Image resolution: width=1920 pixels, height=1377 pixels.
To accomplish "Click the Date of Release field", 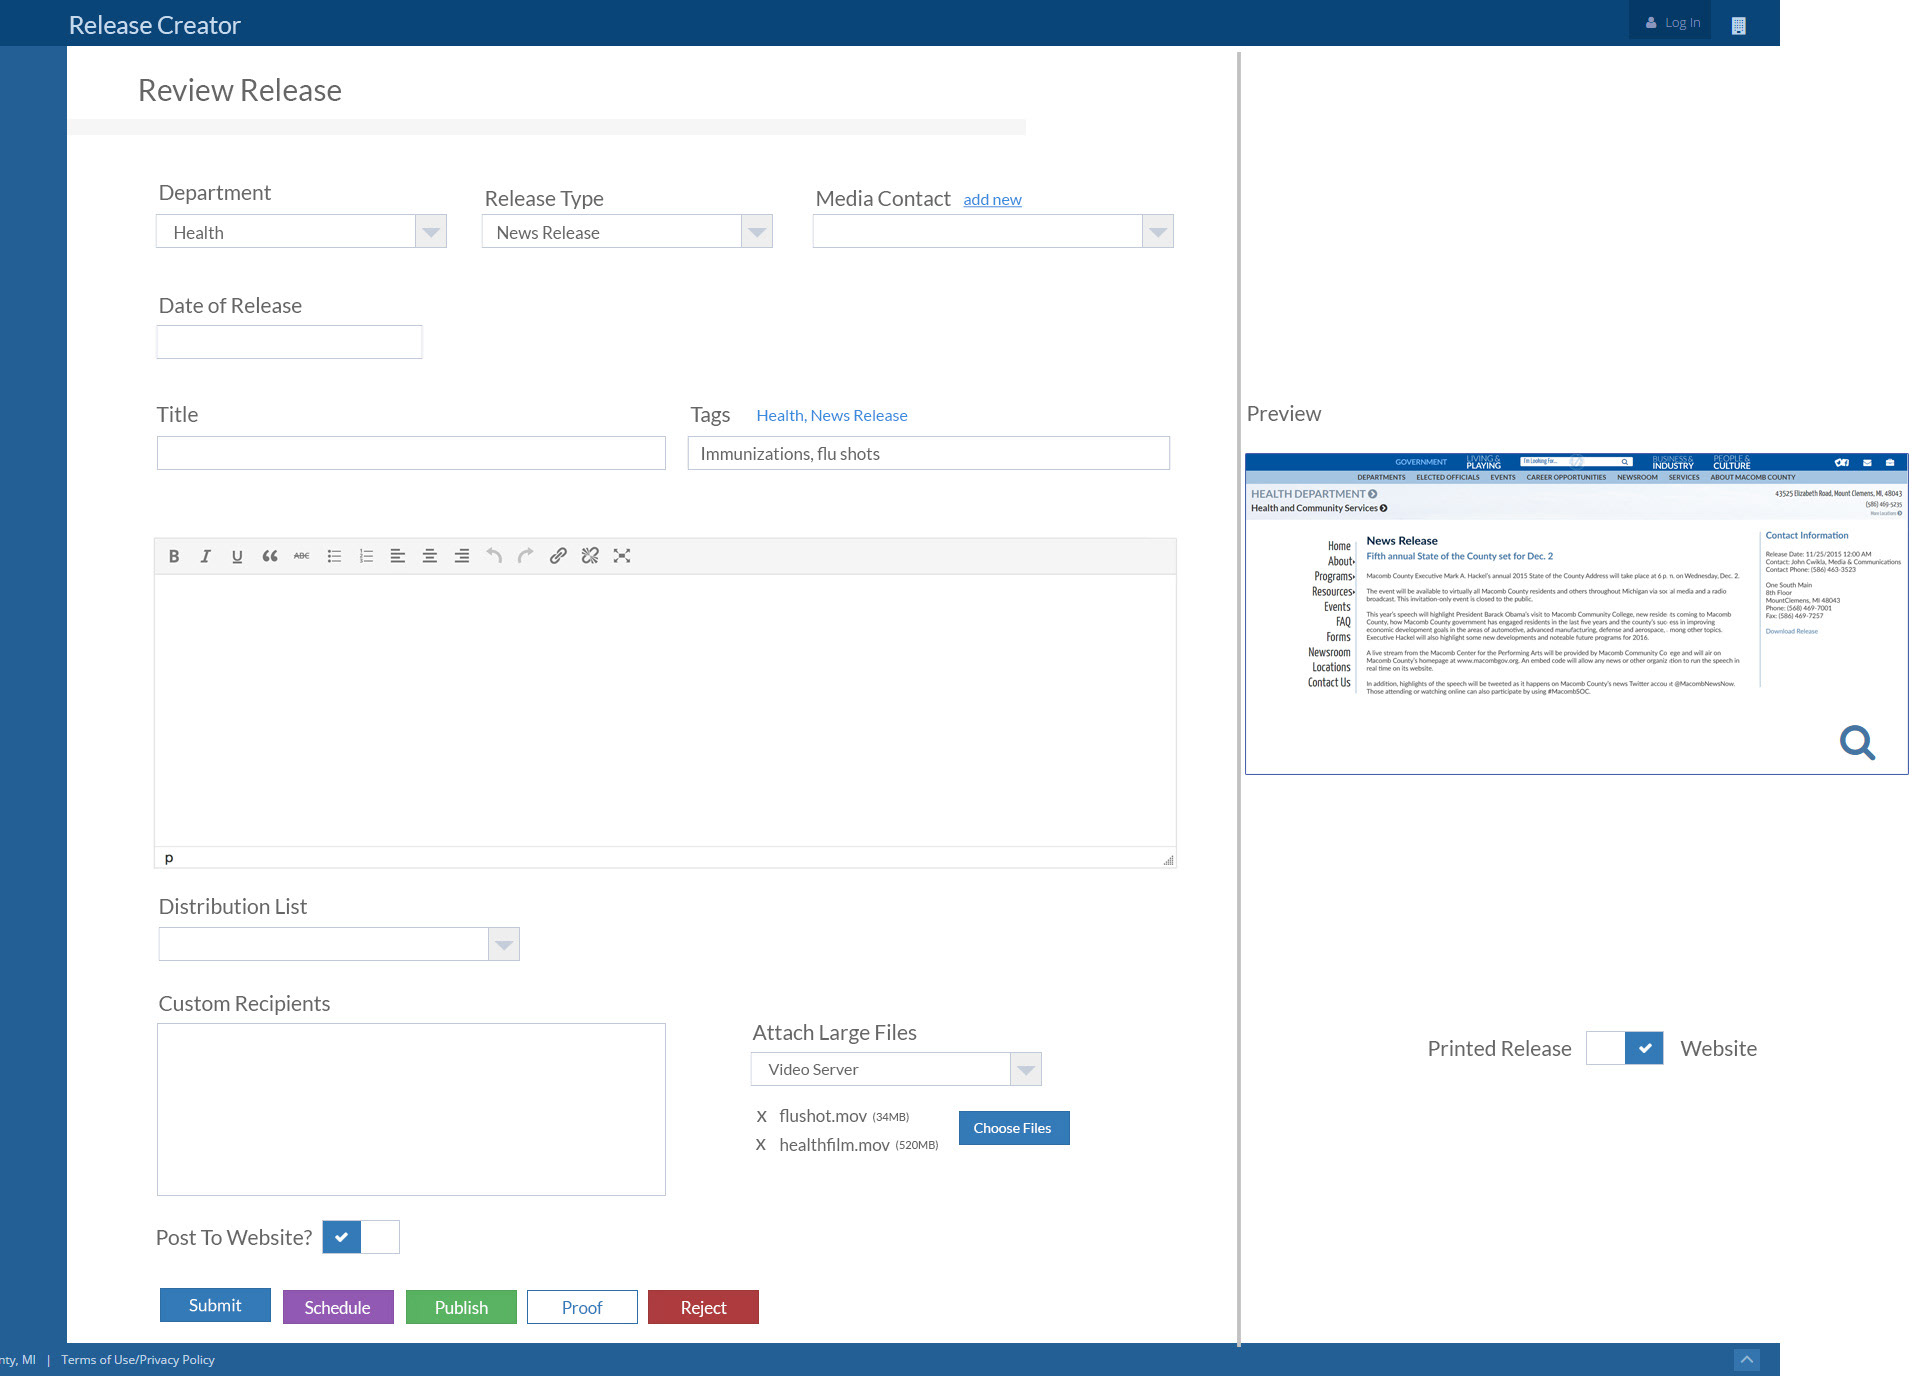I will (289, 342).
